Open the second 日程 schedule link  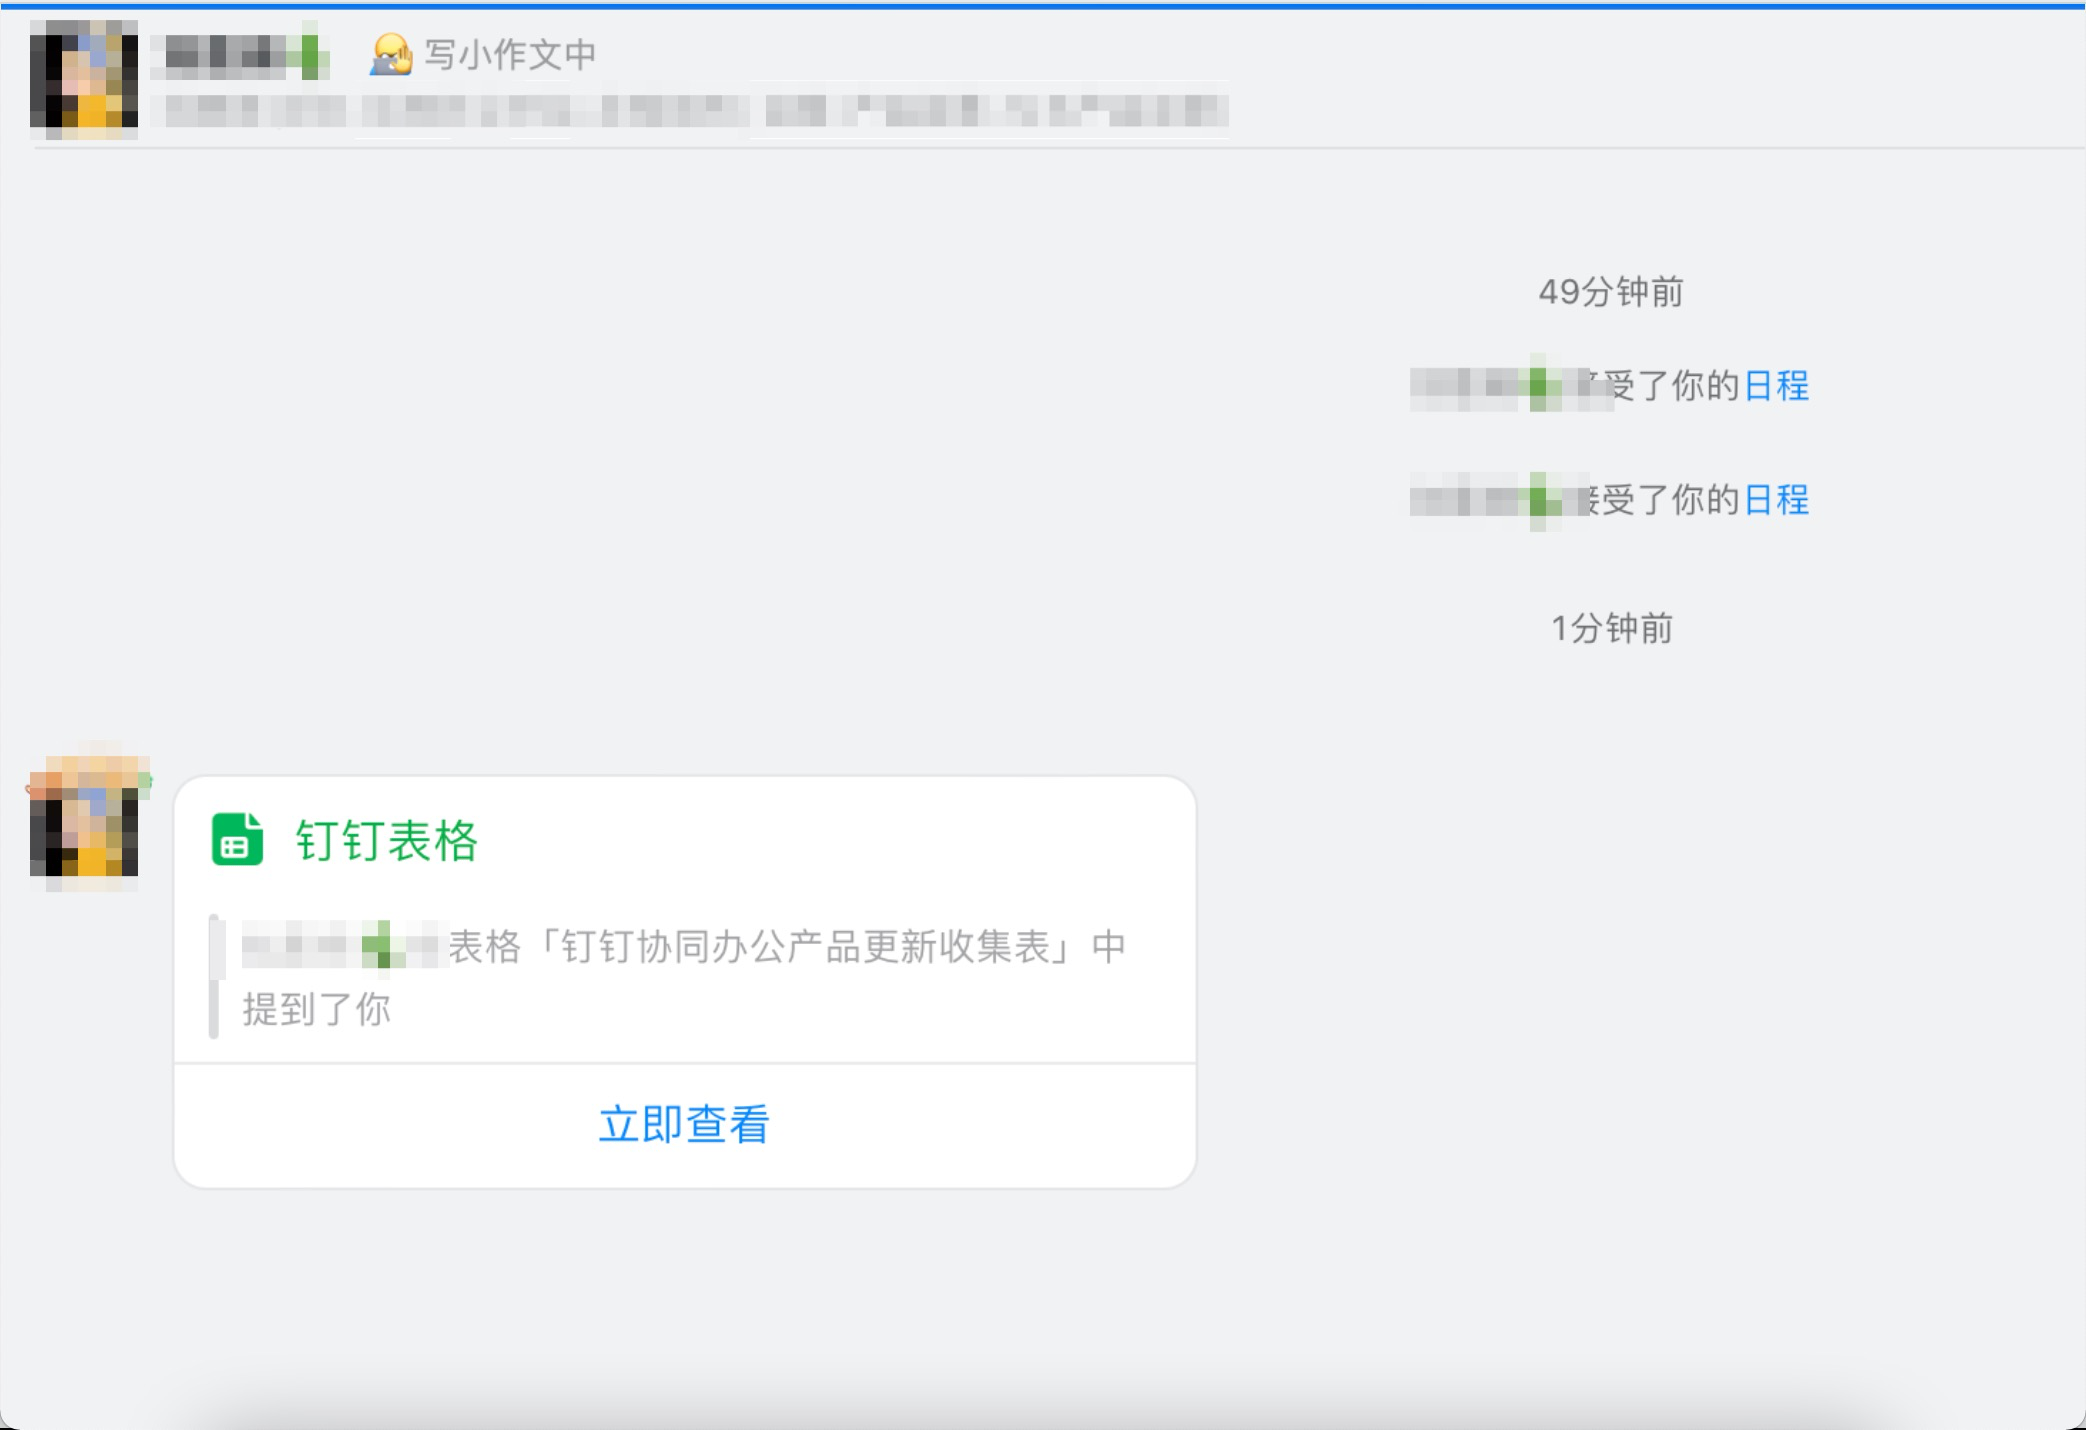pos(1778,501)
